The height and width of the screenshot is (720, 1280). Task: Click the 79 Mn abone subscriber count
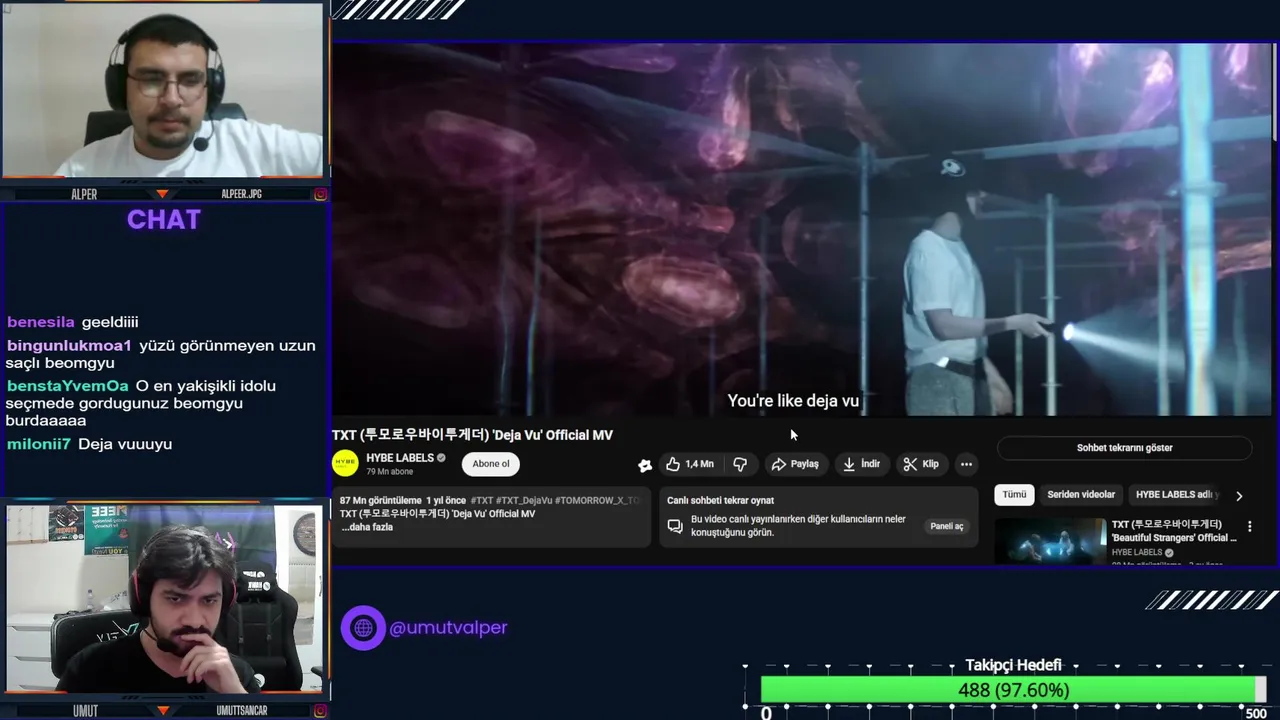click(389, 472)
